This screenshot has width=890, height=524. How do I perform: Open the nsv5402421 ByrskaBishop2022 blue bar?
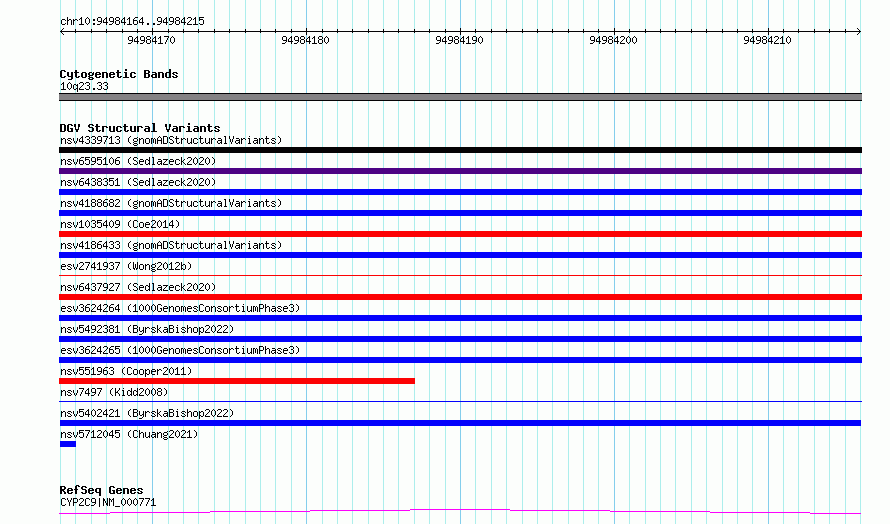(460, 423)
